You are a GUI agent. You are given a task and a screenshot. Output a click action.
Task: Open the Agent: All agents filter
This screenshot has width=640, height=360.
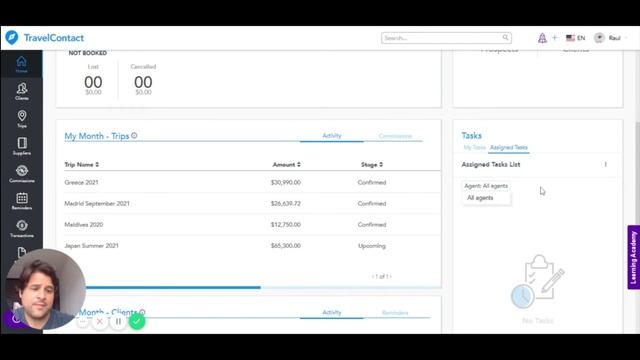point(486,186)
